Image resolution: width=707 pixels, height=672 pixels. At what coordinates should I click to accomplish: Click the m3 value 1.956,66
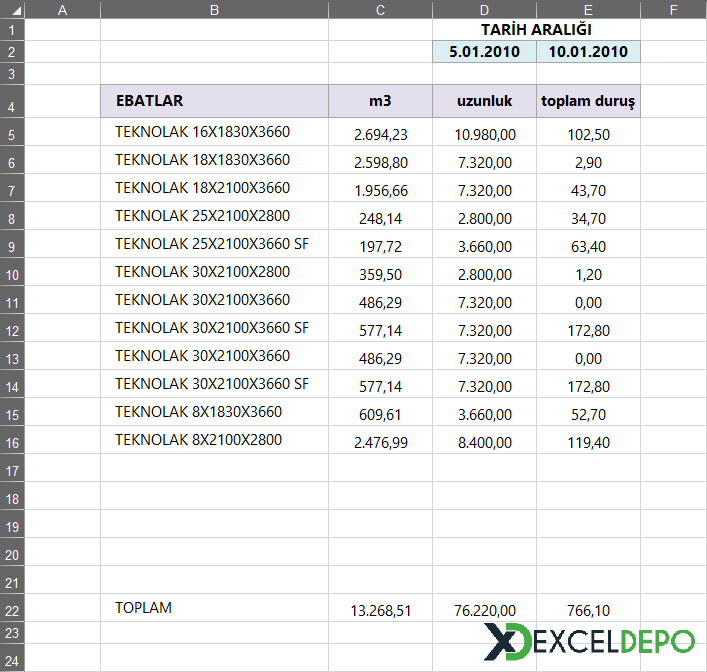(x=380, y=190)
